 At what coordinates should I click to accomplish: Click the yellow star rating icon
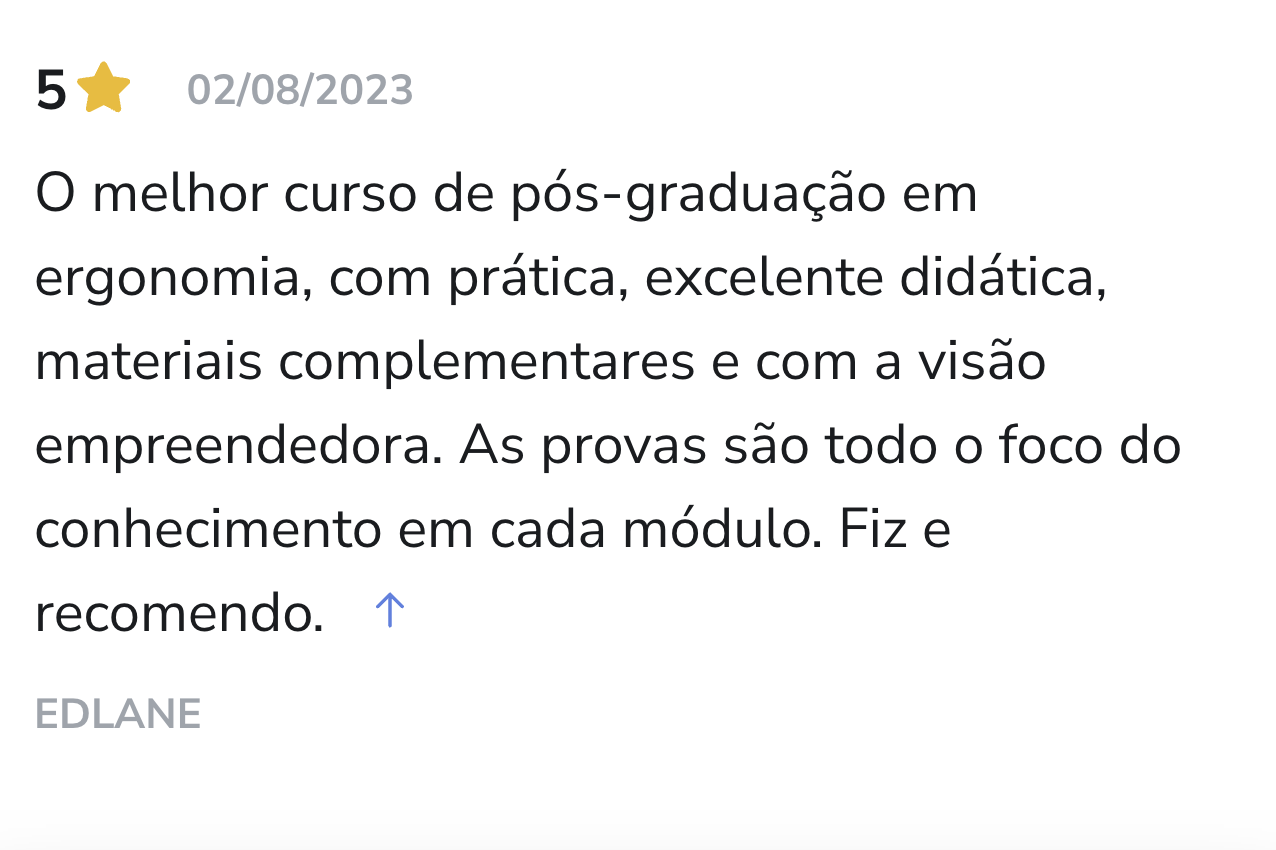[103, 90]
